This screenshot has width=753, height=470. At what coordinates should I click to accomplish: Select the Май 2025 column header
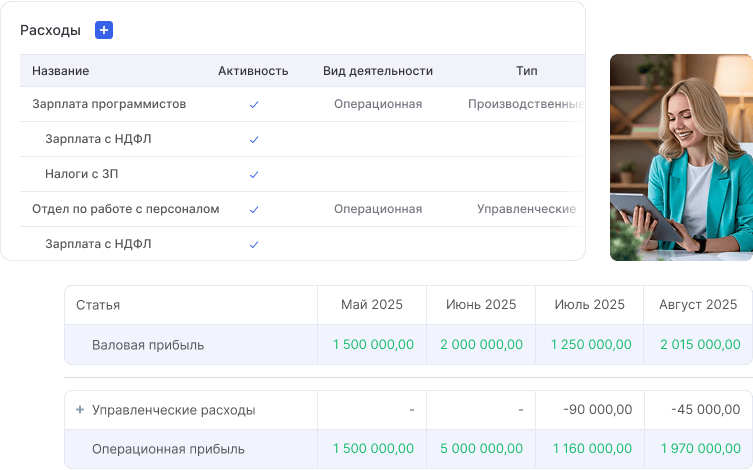[371, 305]
